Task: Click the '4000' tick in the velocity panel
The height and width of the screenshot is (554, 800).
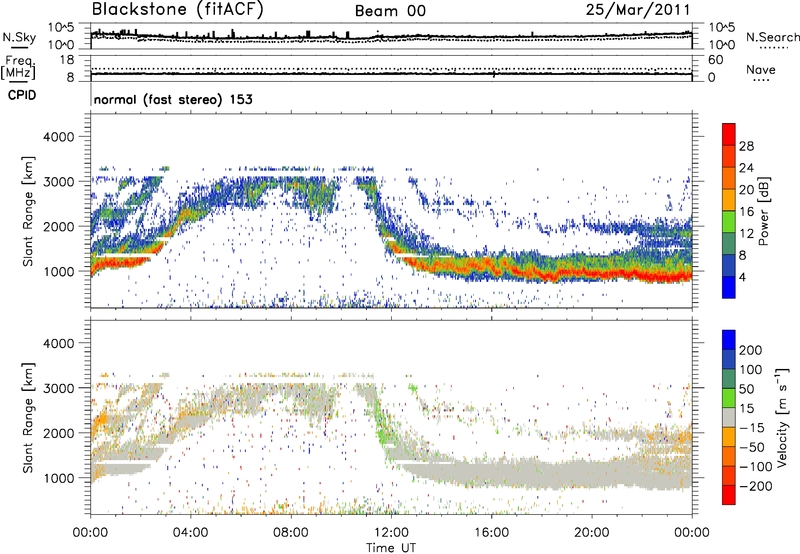Action: 58,343
